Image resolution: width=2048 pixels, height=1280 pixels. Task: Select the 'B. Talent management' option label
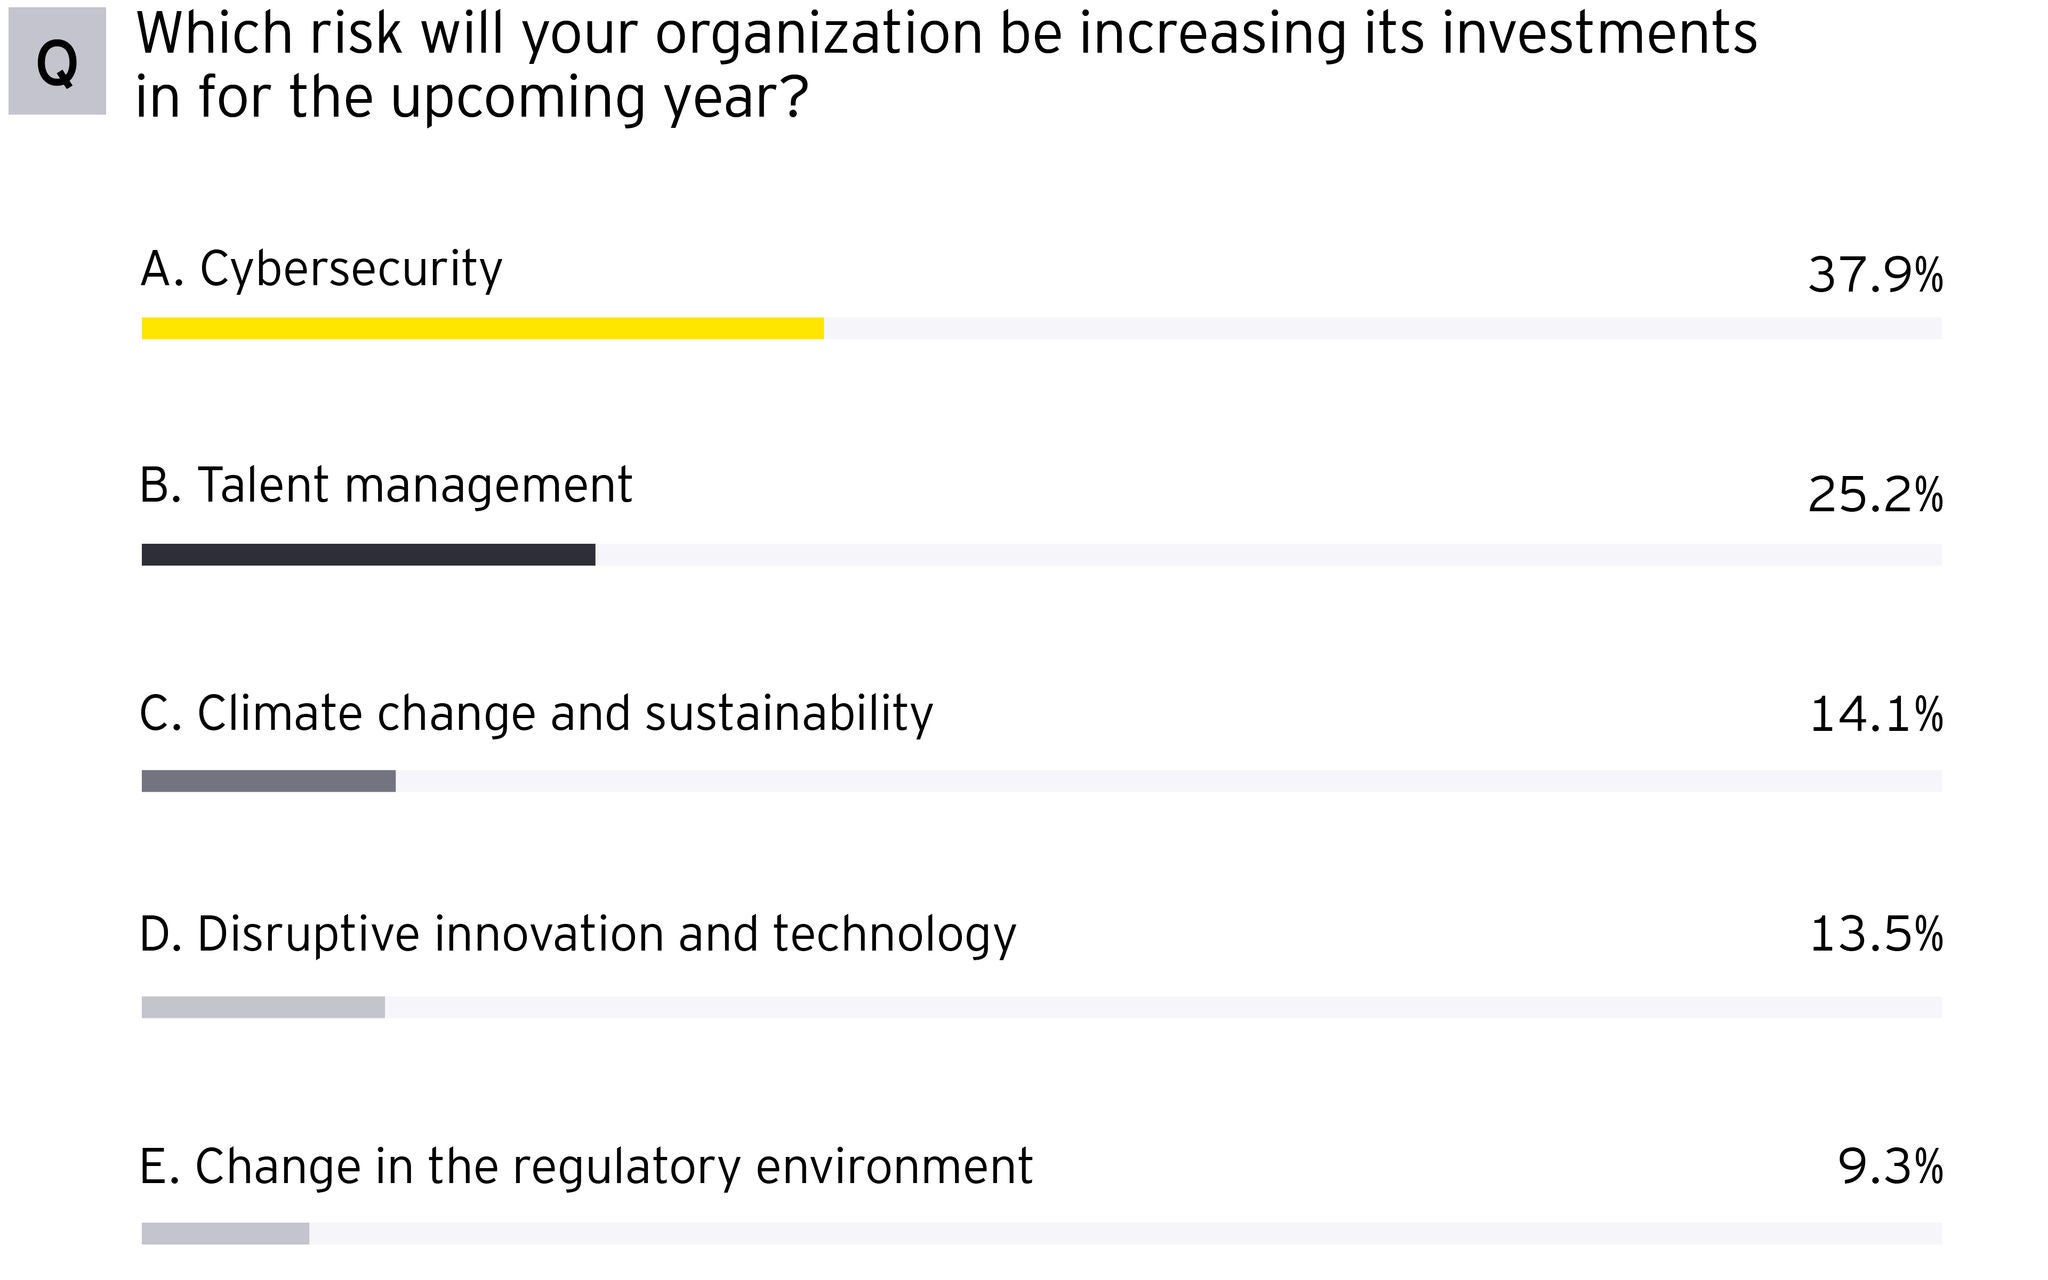(385, 486)
